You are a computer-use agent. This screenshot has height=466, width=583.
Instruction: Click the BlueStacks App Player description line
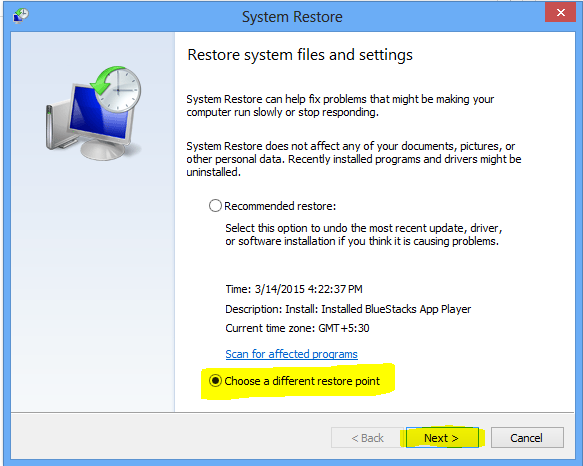pyautogui.click(x=348, y=309)
